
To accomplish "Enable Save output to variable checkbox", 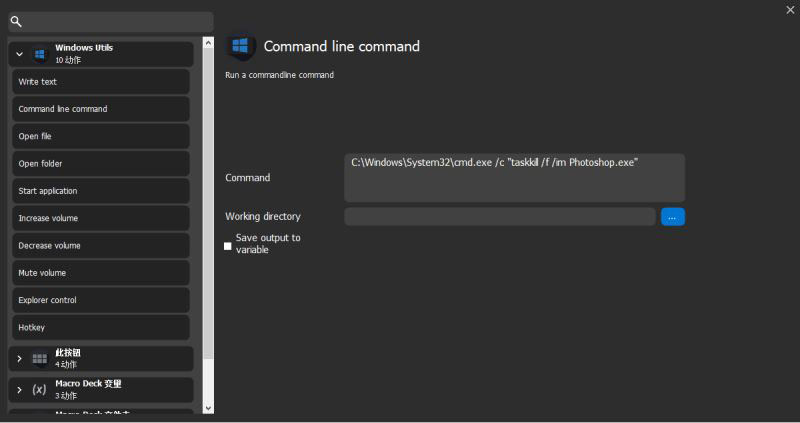I will pyautogui.click(x=228, y=245).
